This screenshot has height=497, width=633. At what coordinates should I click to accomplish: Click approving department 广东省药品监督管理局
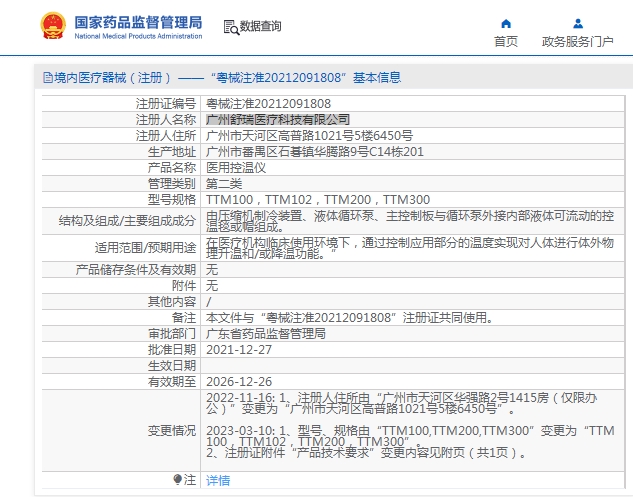pos(266,333)
